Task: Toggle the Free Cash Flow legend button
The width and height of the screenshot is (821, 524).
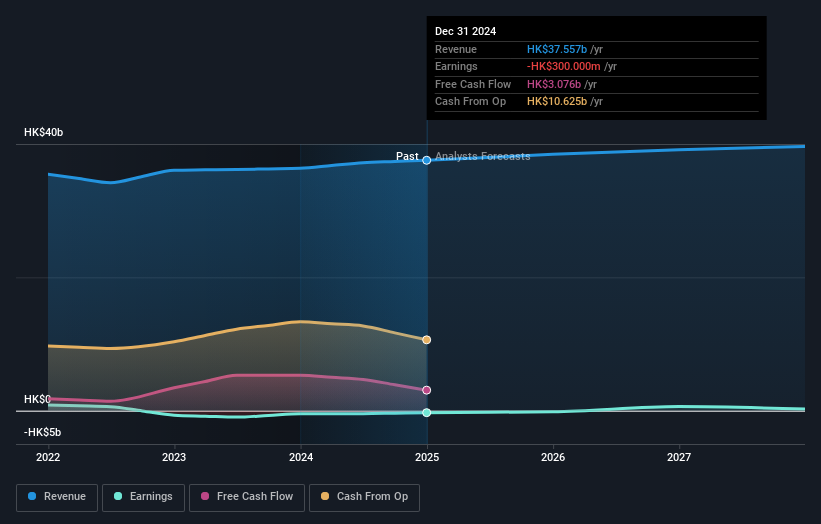Action: click(247, 497)
